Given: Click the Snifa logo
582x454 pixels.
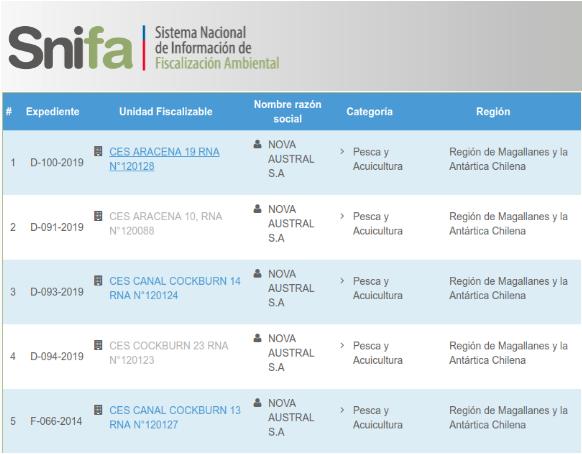Looking at the screenshot, I should click(71, 48).
